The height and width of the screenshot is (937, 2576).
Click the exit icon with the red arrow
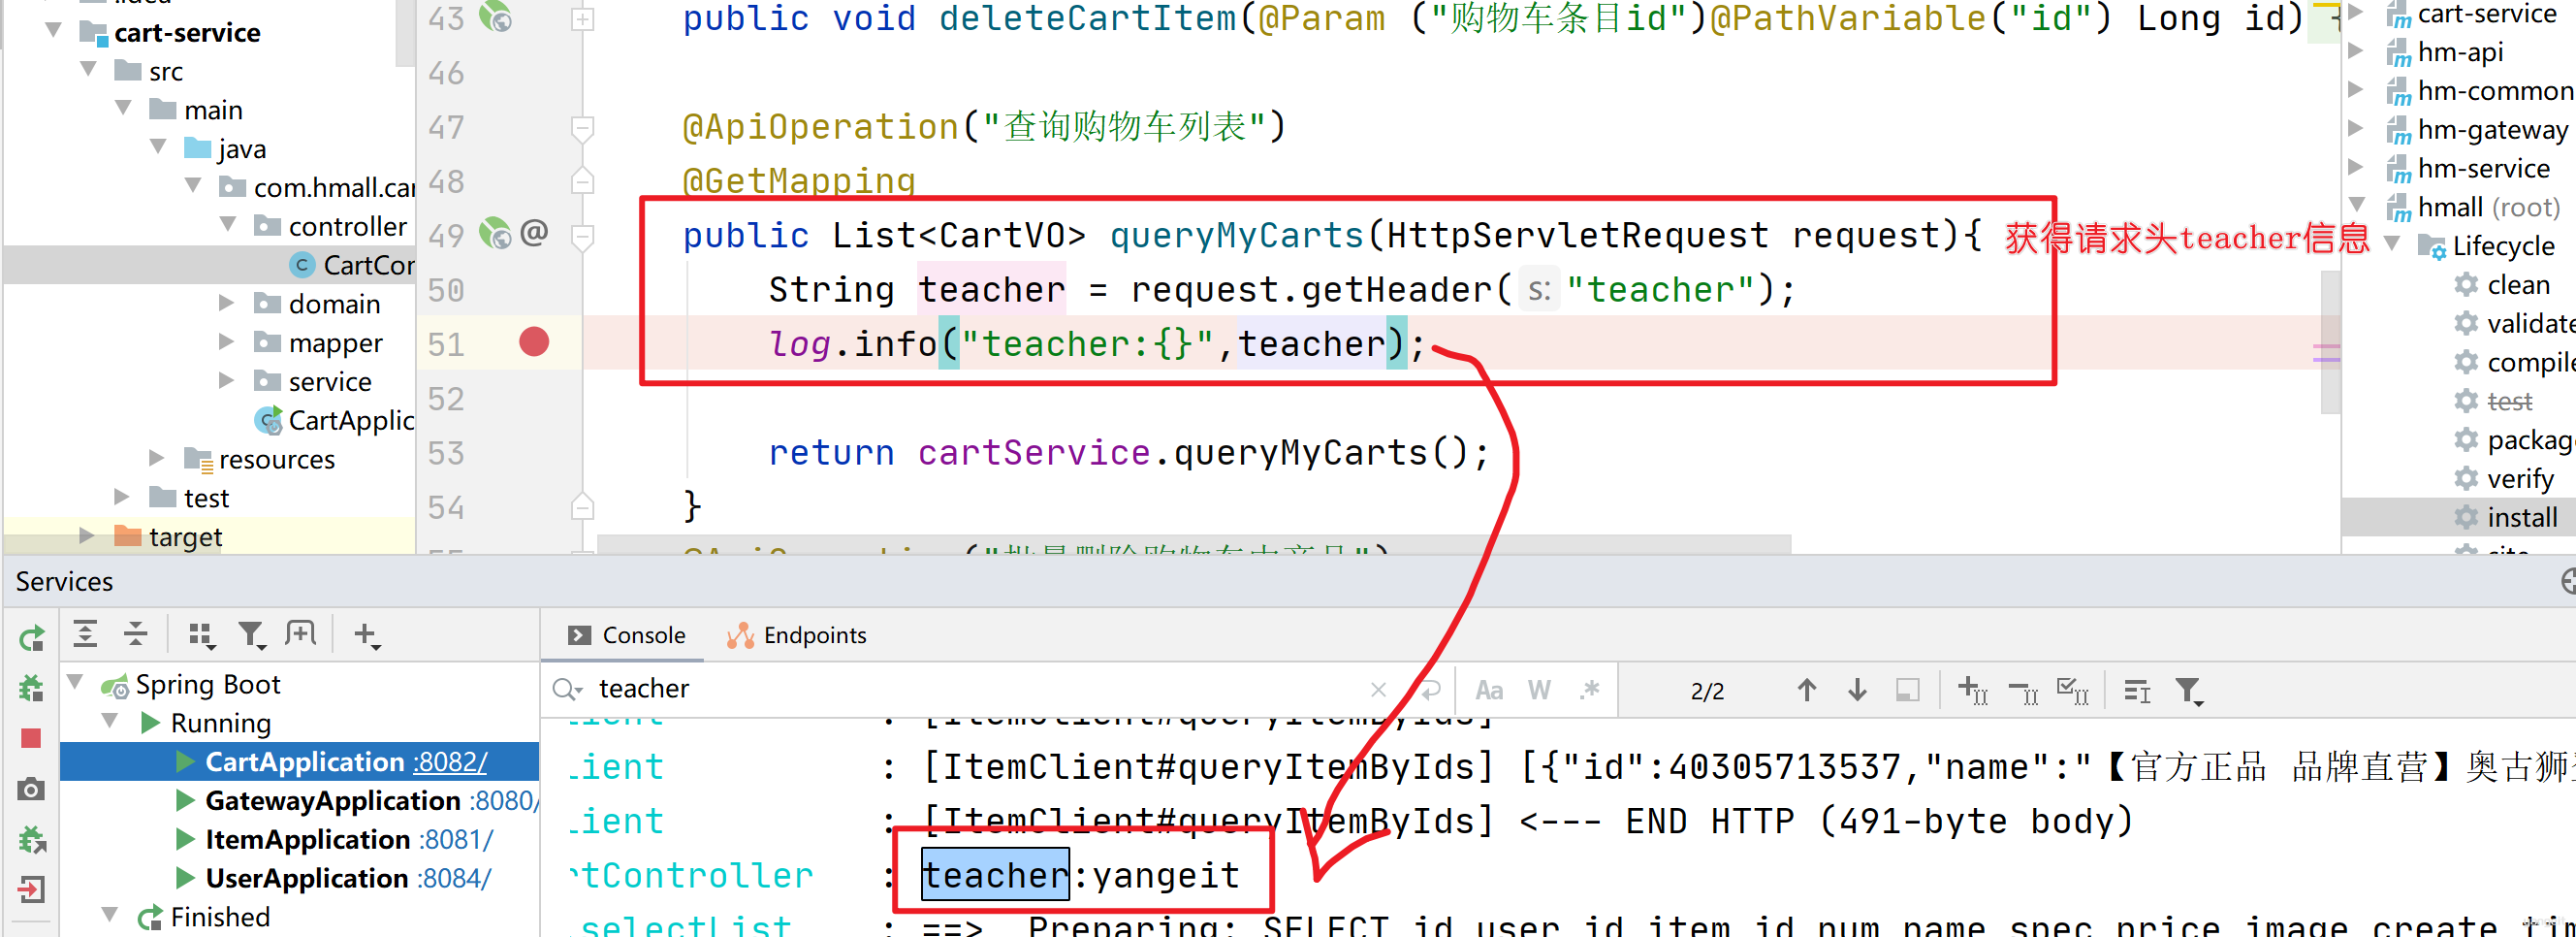click(31, 888)
